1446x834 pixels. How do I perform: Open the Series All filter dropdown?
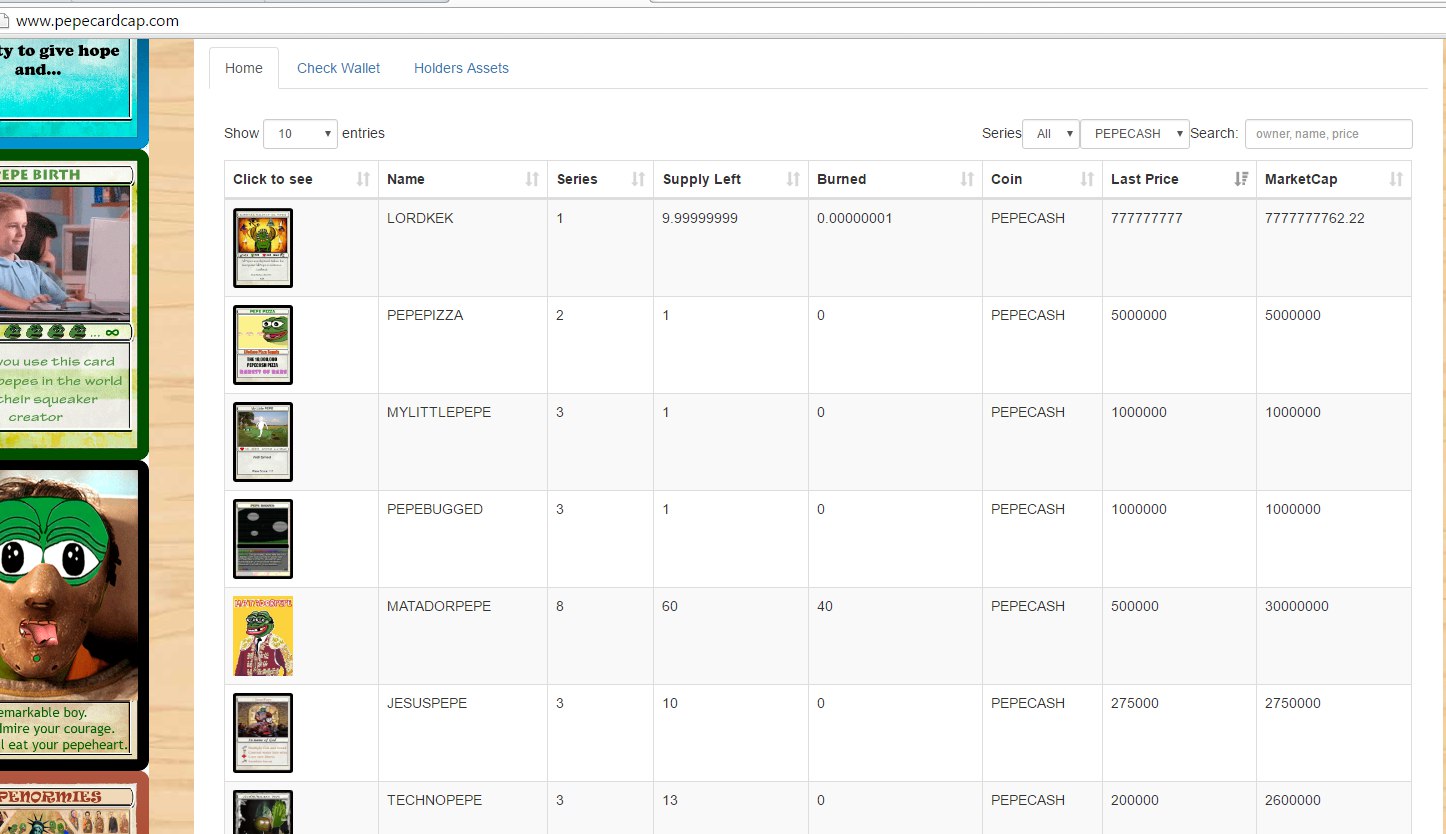click(x=1051, y=133)
